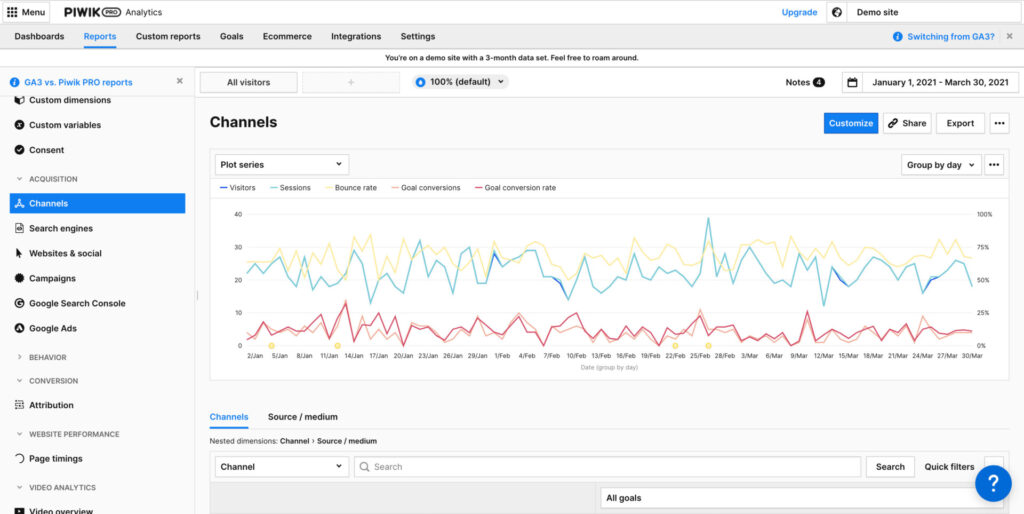The image size is (1024, 514).
Task: Hide the Goal conversion rate series
Action: tap(514, 188)
